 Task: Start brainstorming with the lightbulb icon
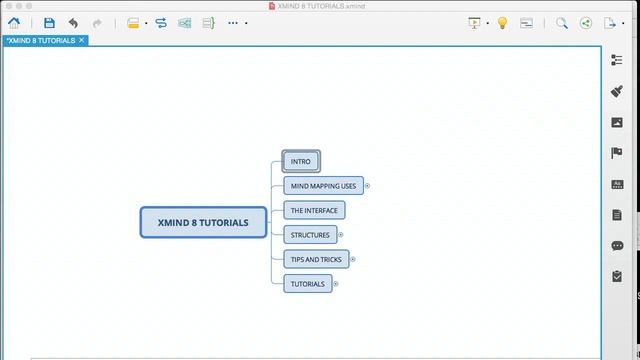[502, 23]
